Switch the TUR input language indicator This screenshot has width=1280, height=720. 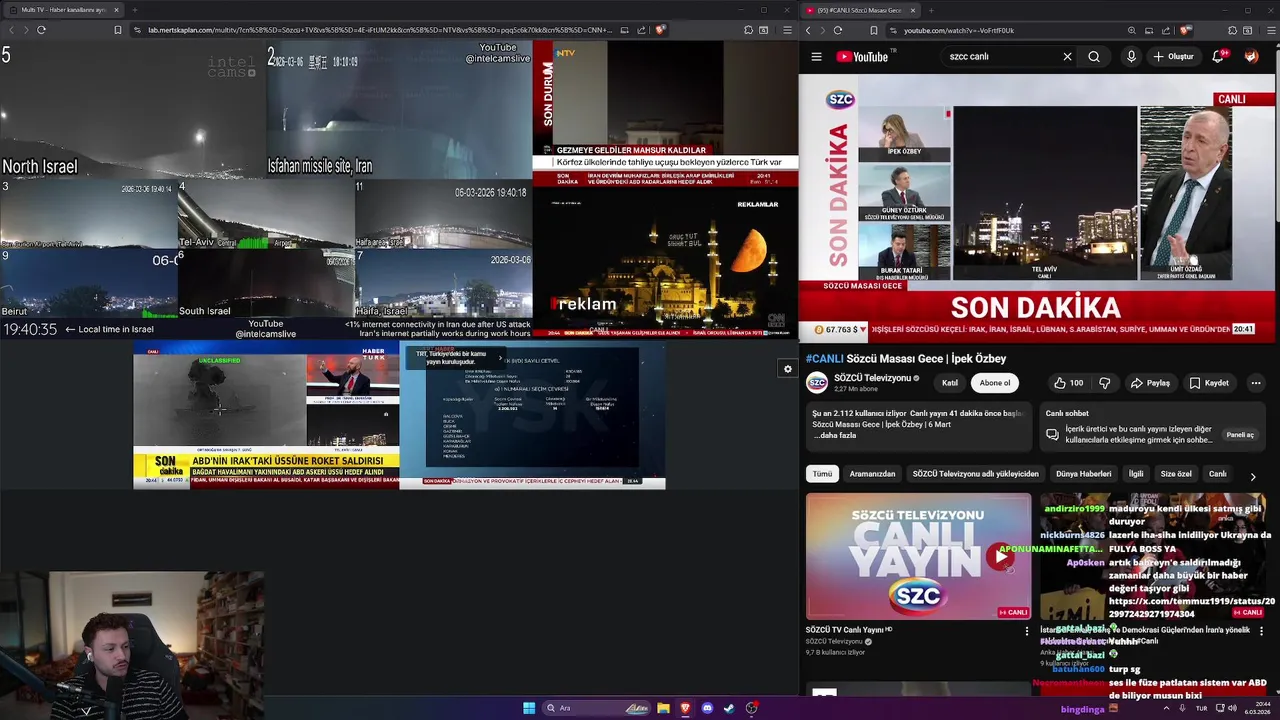click(x=1202, y=708)
